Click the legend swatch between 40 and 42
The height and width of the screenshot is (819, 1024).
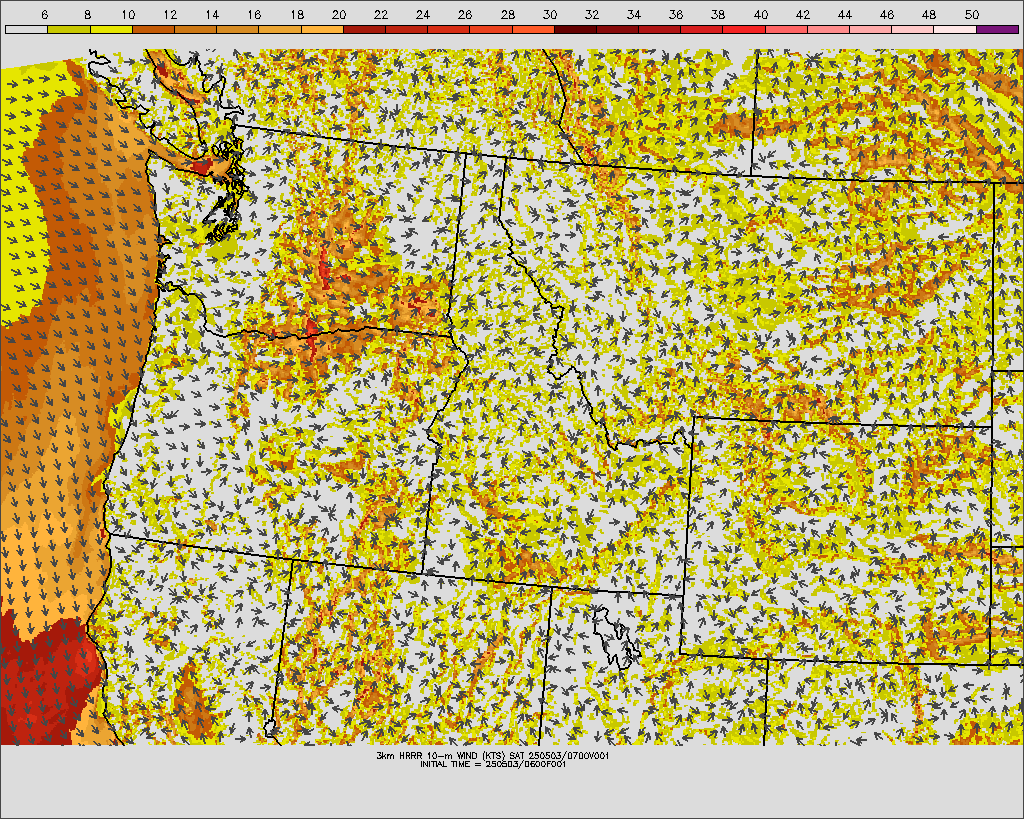coord(786,29)
